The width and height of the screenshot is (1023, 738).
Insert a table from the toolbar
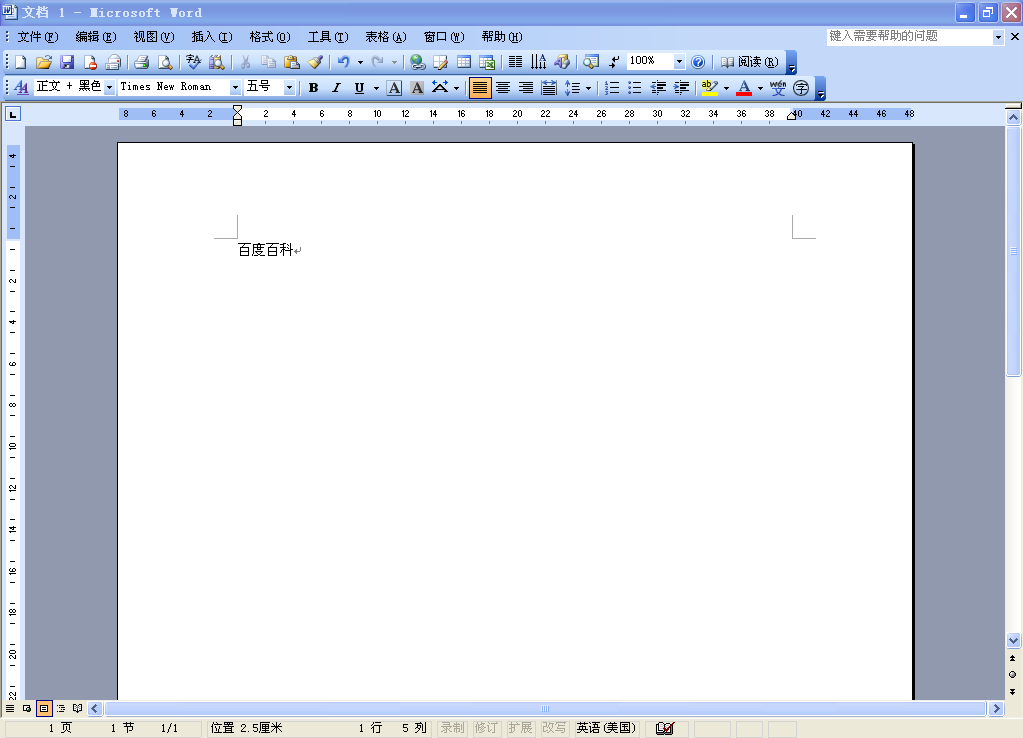point(464,62)
